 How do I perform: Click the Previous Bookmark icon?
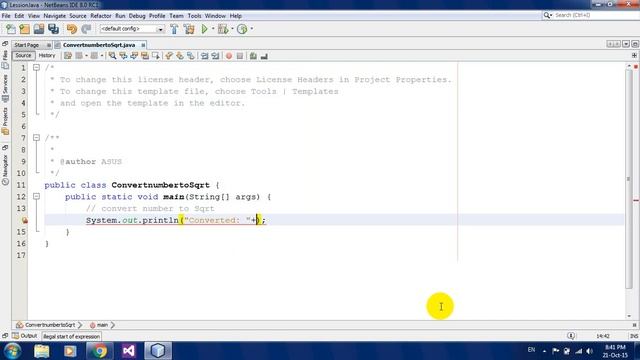[x=169, y=56]
